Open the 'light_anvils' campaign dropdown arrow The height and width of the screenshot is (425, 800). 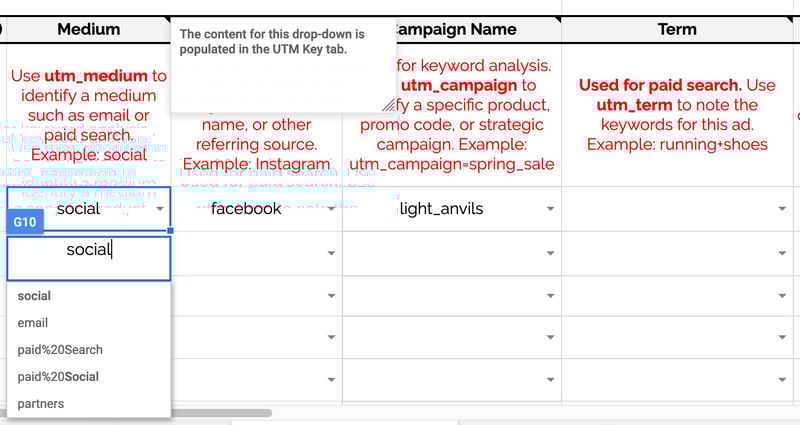coord(550,209)
